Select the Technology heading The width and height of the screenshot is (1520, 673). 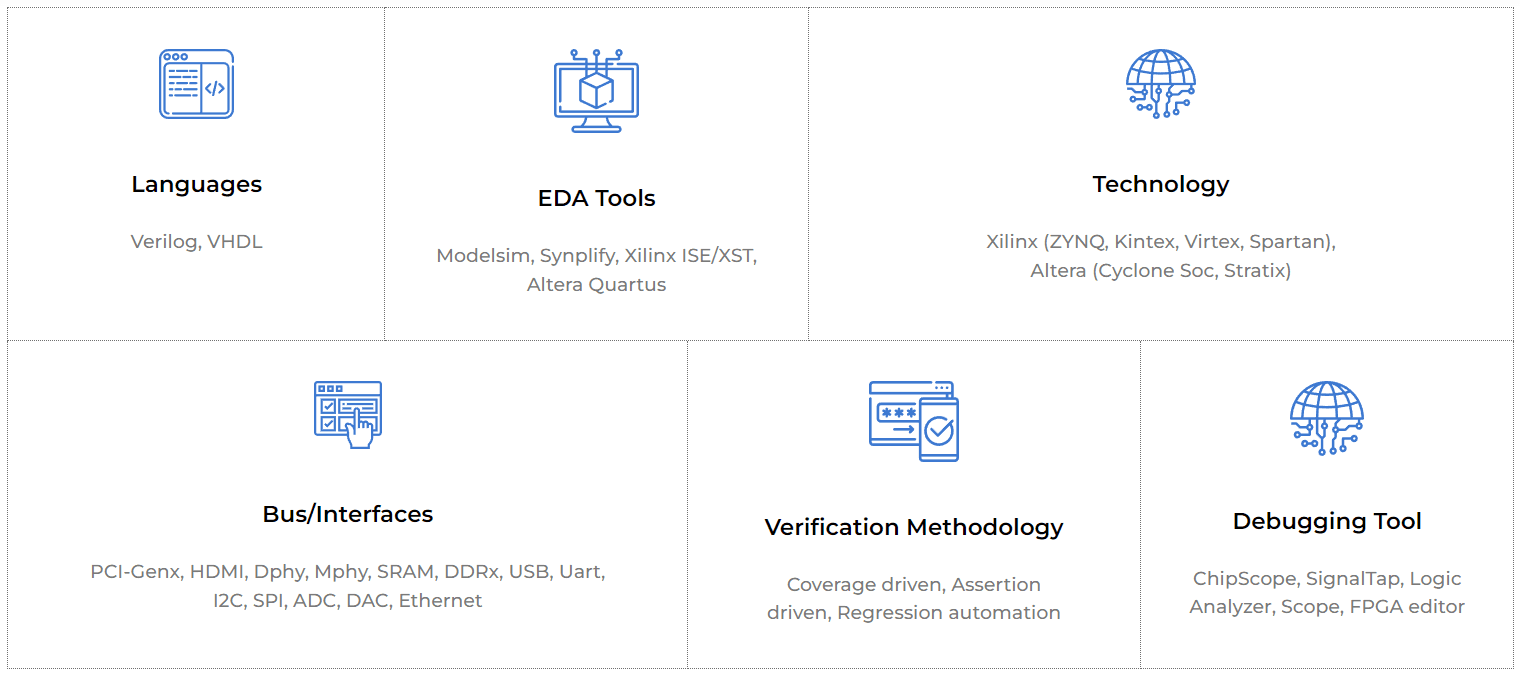coord(1161,184)
